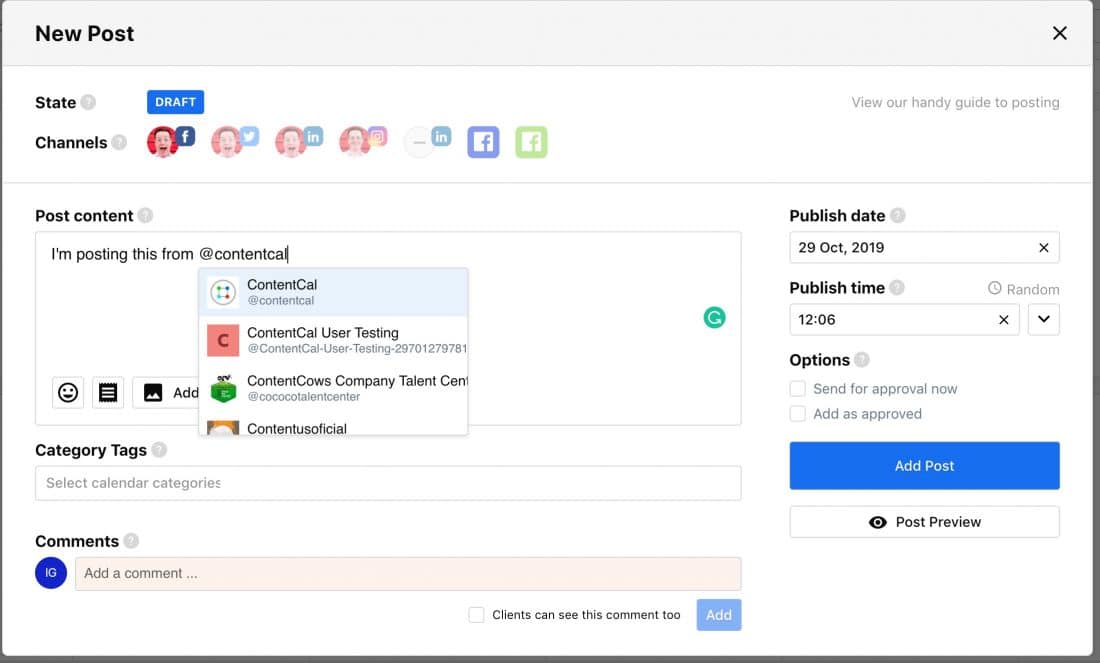Open help for Publish time
This screenshot has width=1100, height=663.
897,288
